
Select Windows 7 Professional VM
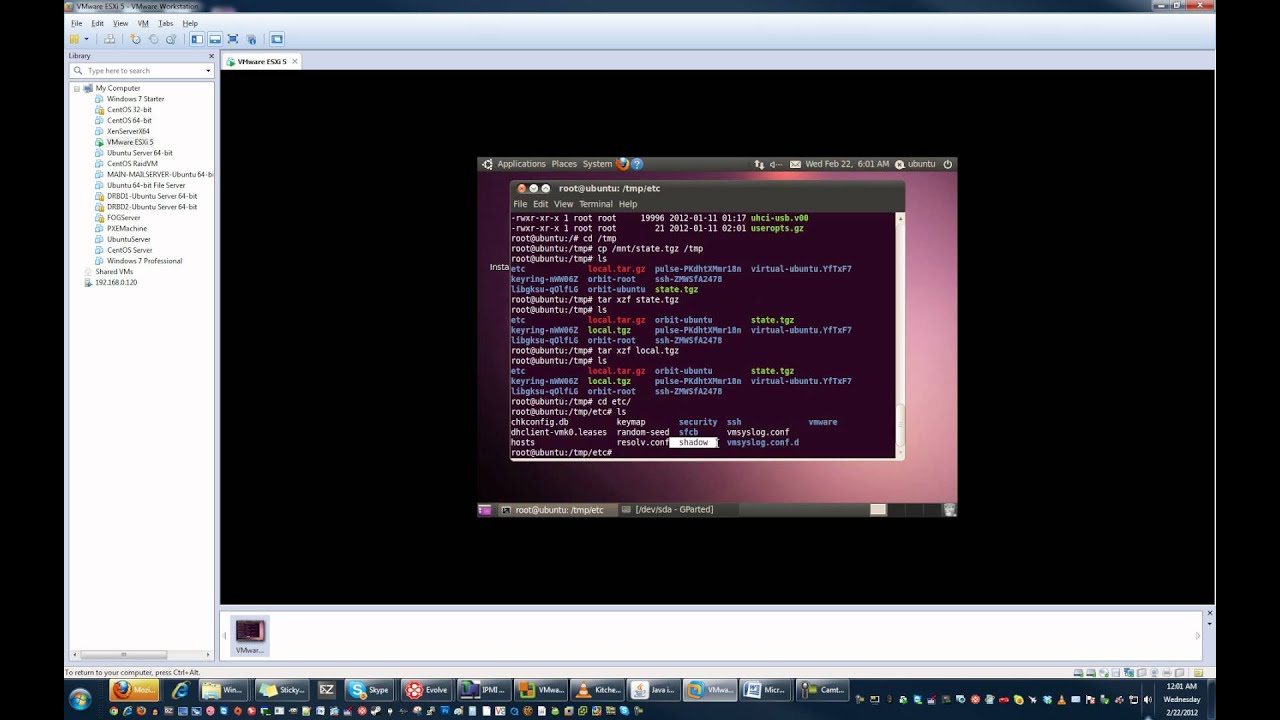(x=144, y=261)
